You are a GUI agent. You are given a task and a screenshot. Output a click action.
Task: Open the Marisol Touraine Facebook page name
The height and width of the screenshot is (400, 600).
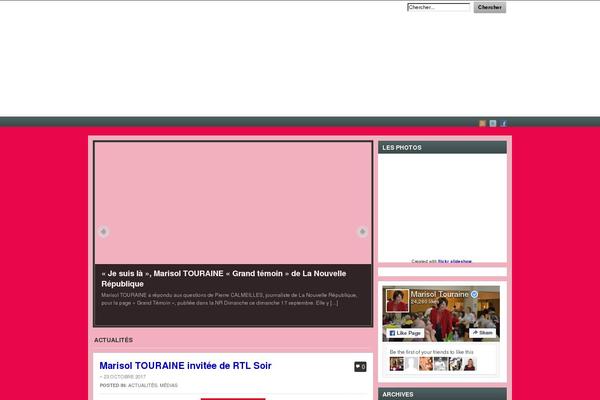(x=439, y=294)
